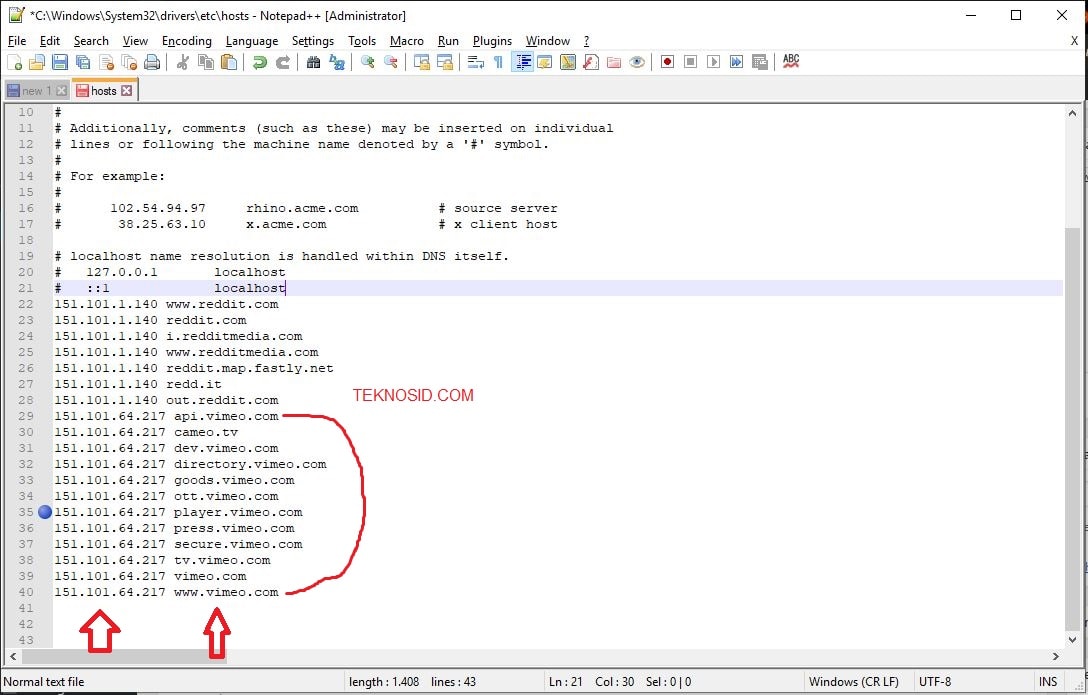Image resolution: width=1088 pixels, height=695 pixels.
Task: Save the current file with toolbar icon
Action: (x=60, y=62)
